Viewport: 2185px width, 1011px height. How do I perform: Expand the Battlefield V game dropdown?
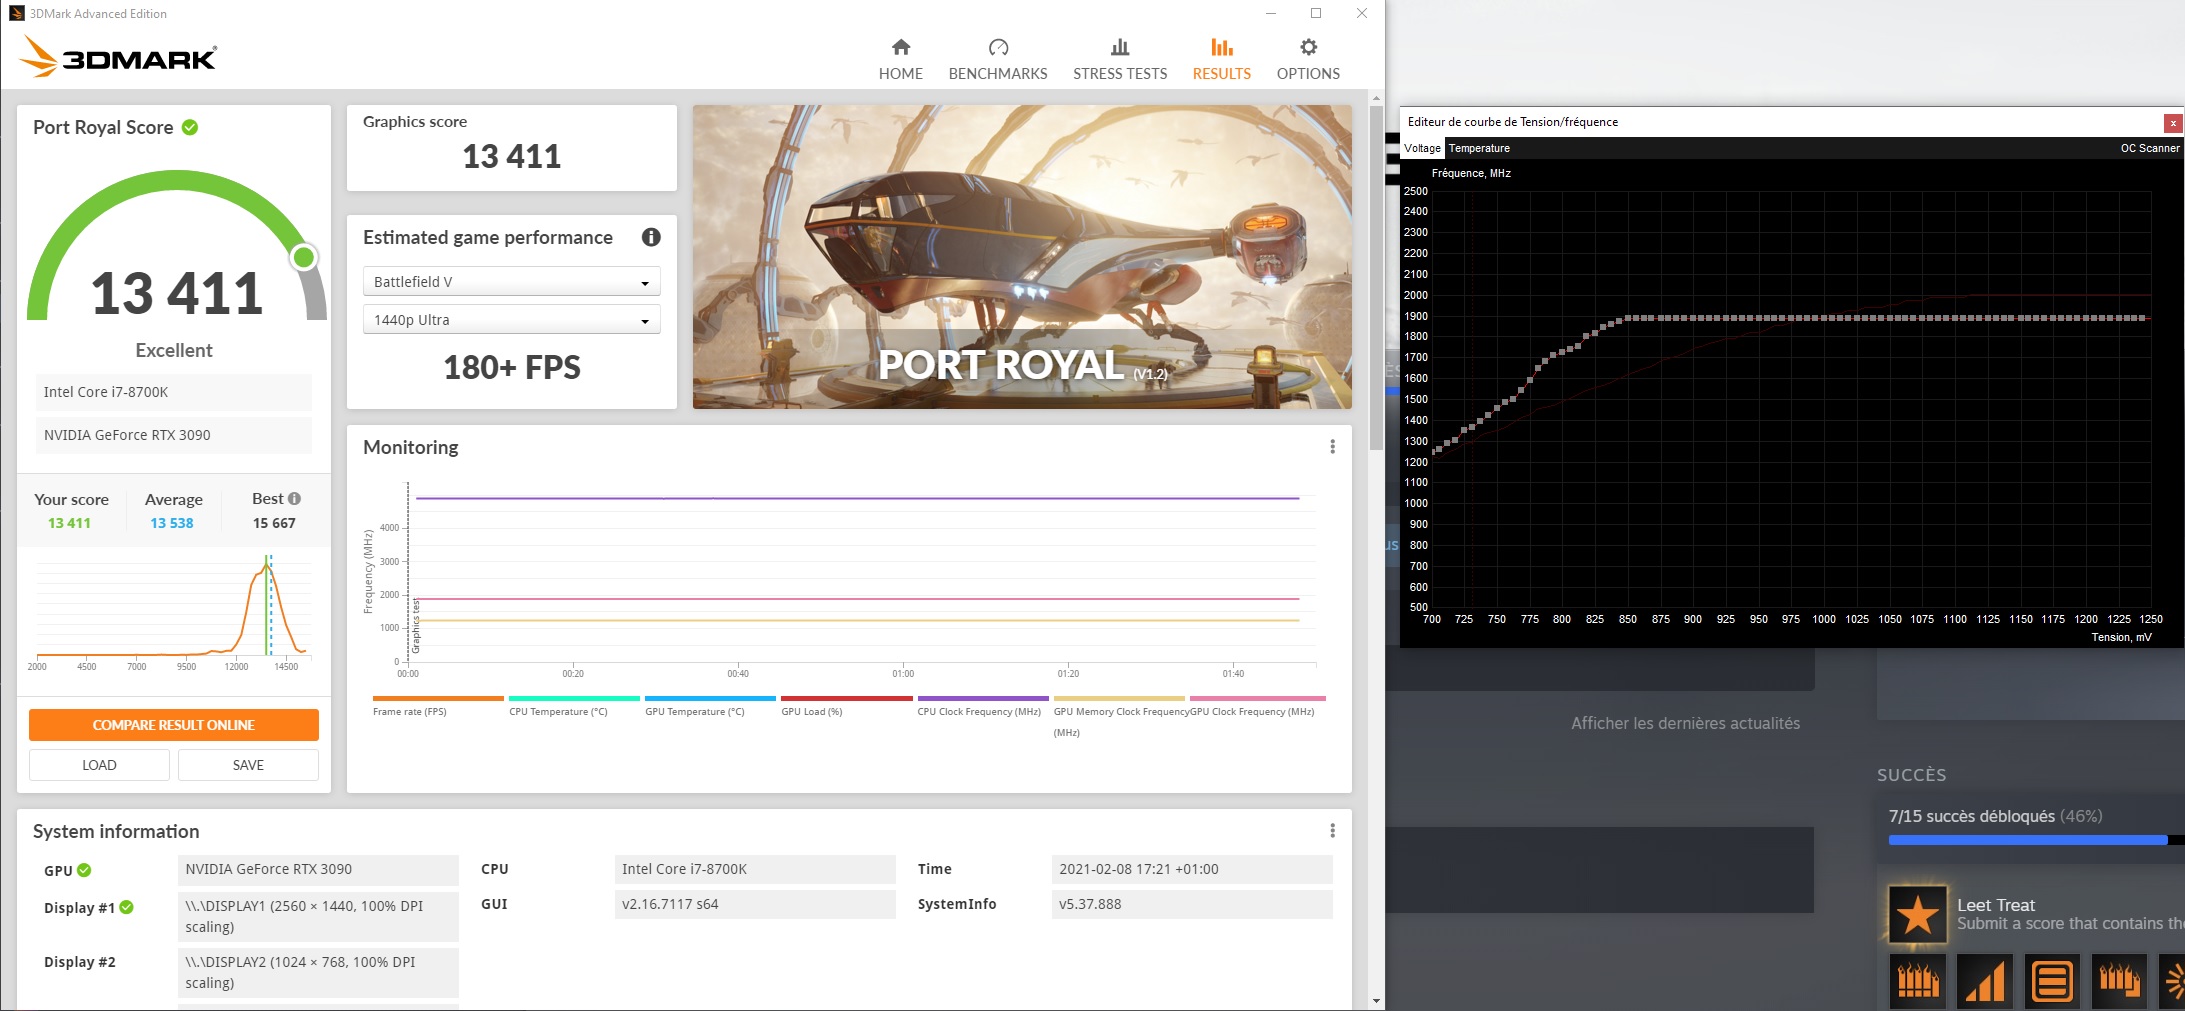511,282
